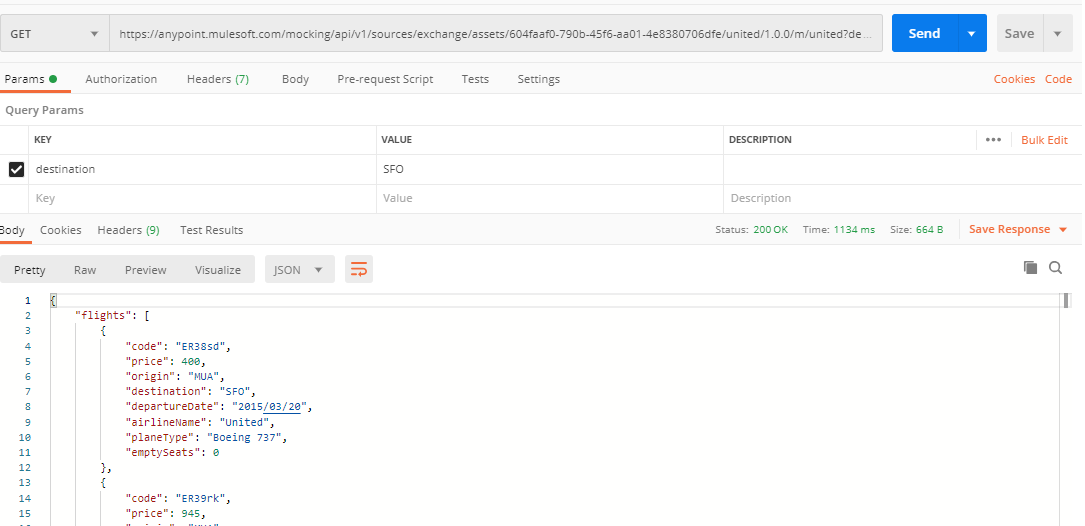Toggle the destination parameter checkbox
This screenshot has height=526, width=1085.
pyautogui.click(x=16, y=169)
